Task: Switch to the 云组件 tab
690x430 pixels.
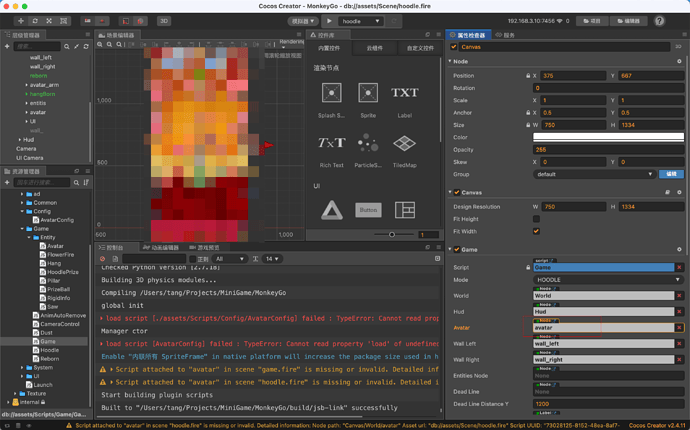Action: [x=374, y=48]
